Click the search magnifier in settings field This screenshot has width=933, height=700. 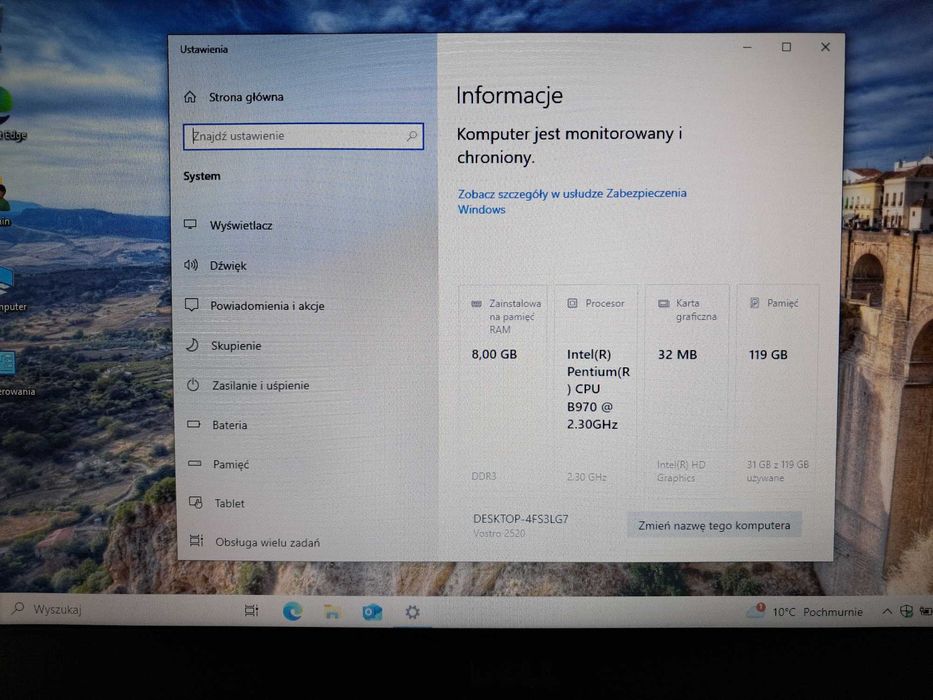(x=412, y=136)
